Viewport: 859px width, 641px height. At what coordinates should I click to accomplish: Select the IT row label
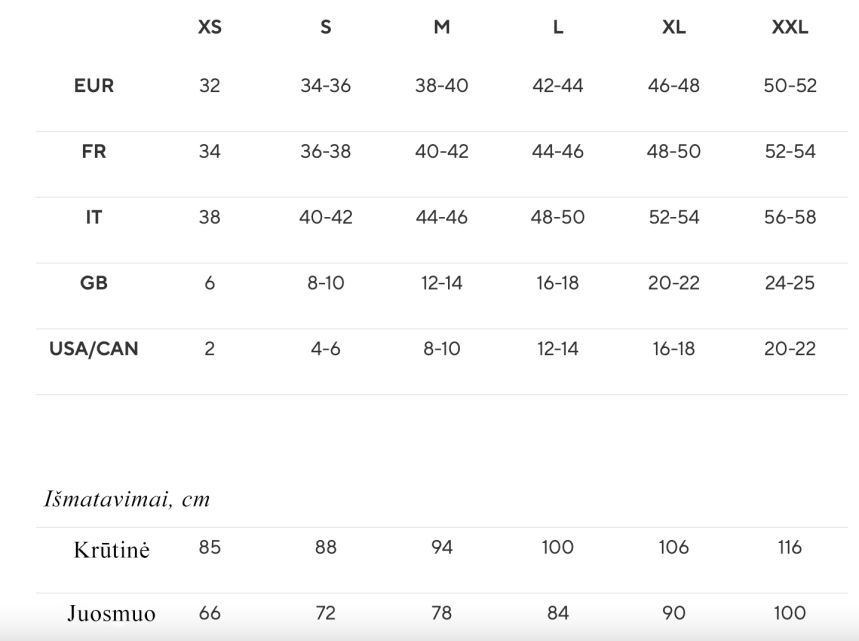point(94,217)
